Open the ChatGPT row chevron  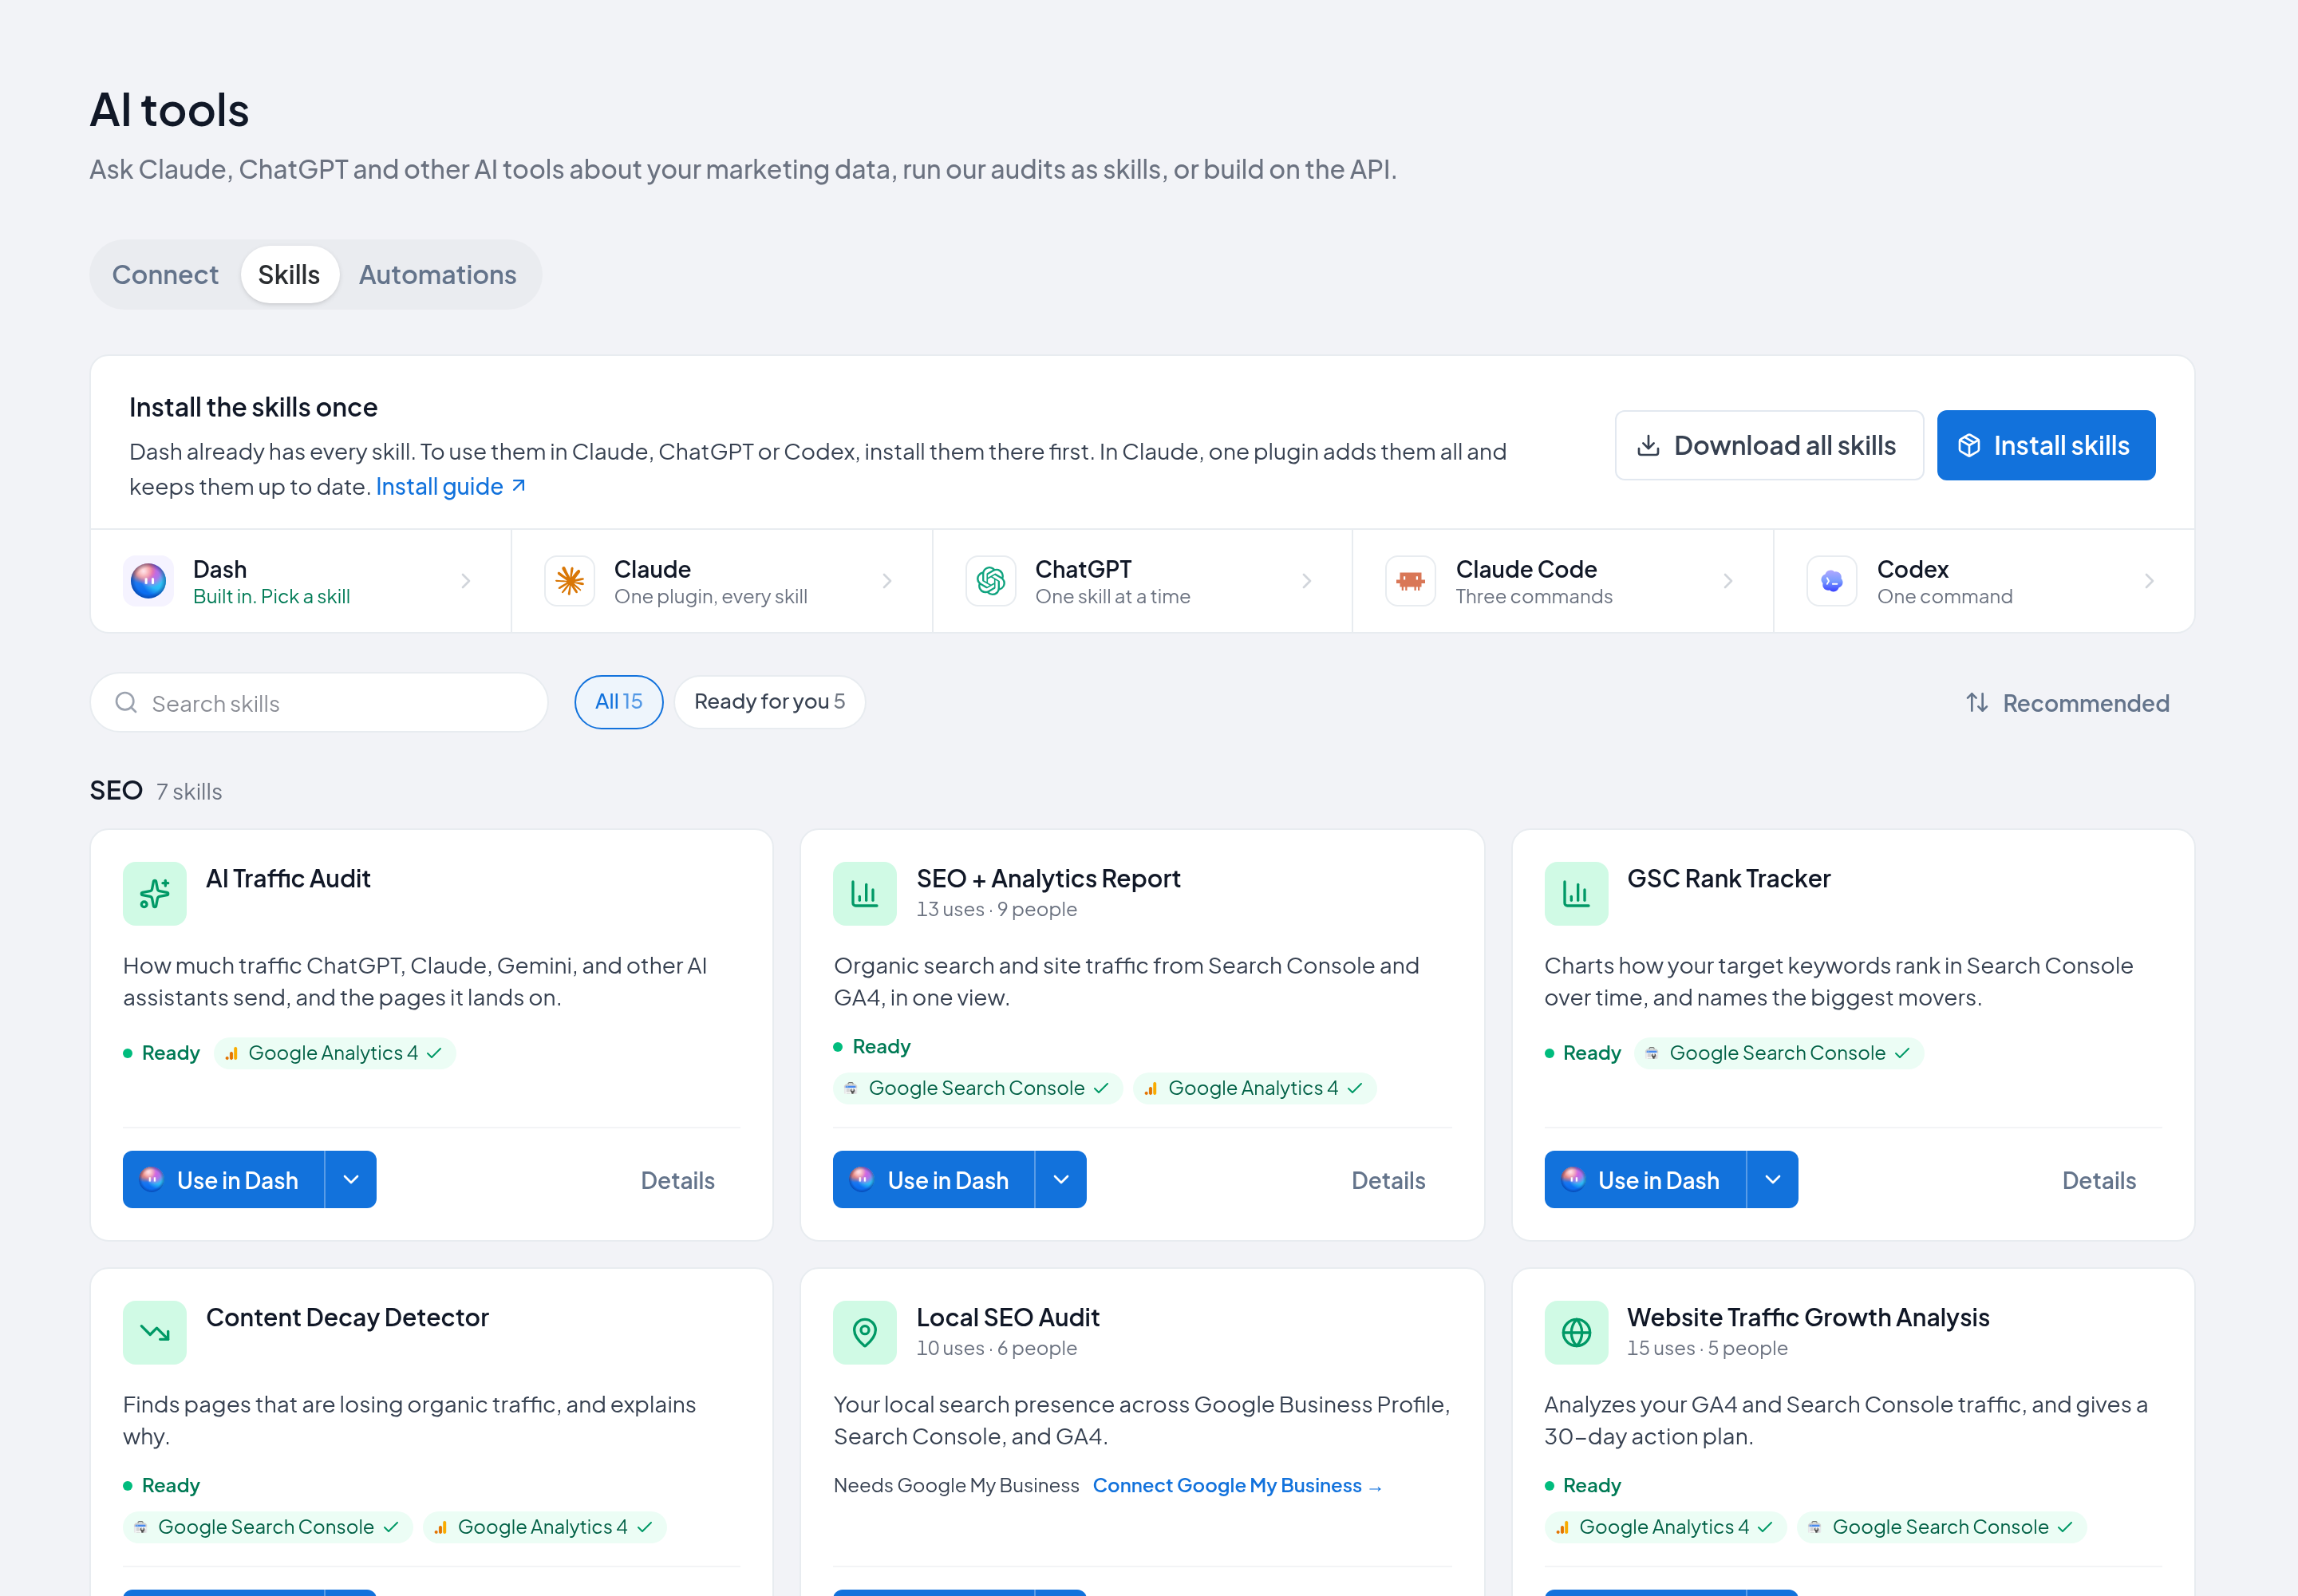click(1307, 581)
